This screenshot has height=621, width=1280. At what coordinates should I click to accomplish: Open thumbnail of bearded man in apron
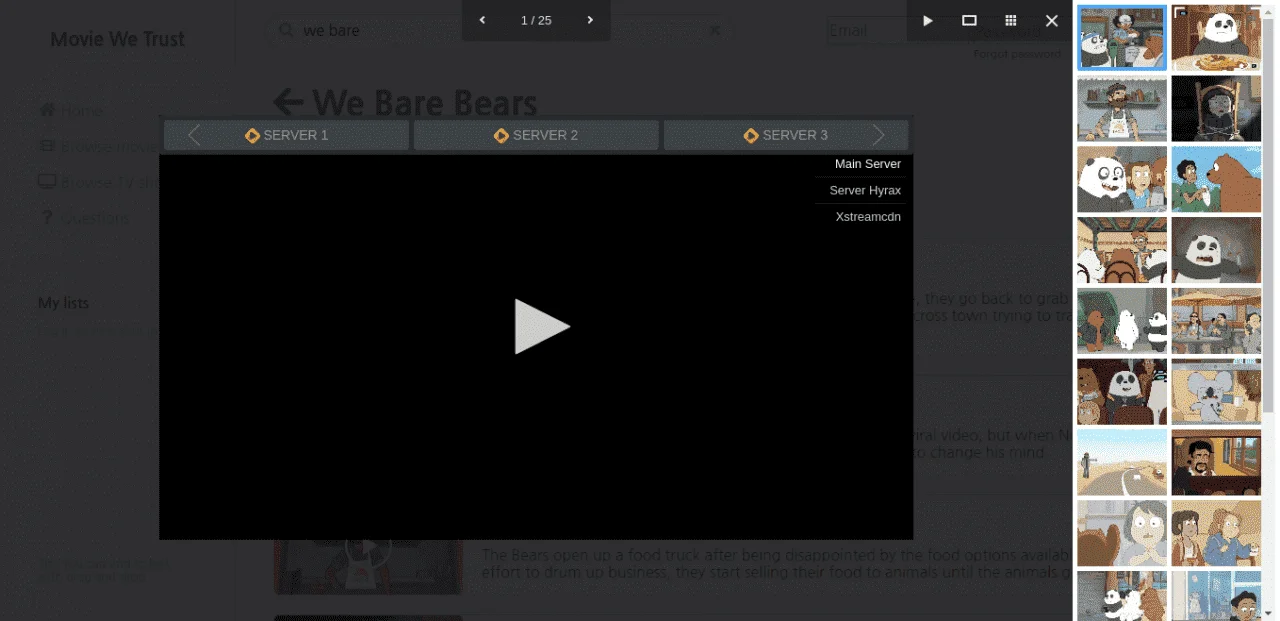pos(1122,109)
